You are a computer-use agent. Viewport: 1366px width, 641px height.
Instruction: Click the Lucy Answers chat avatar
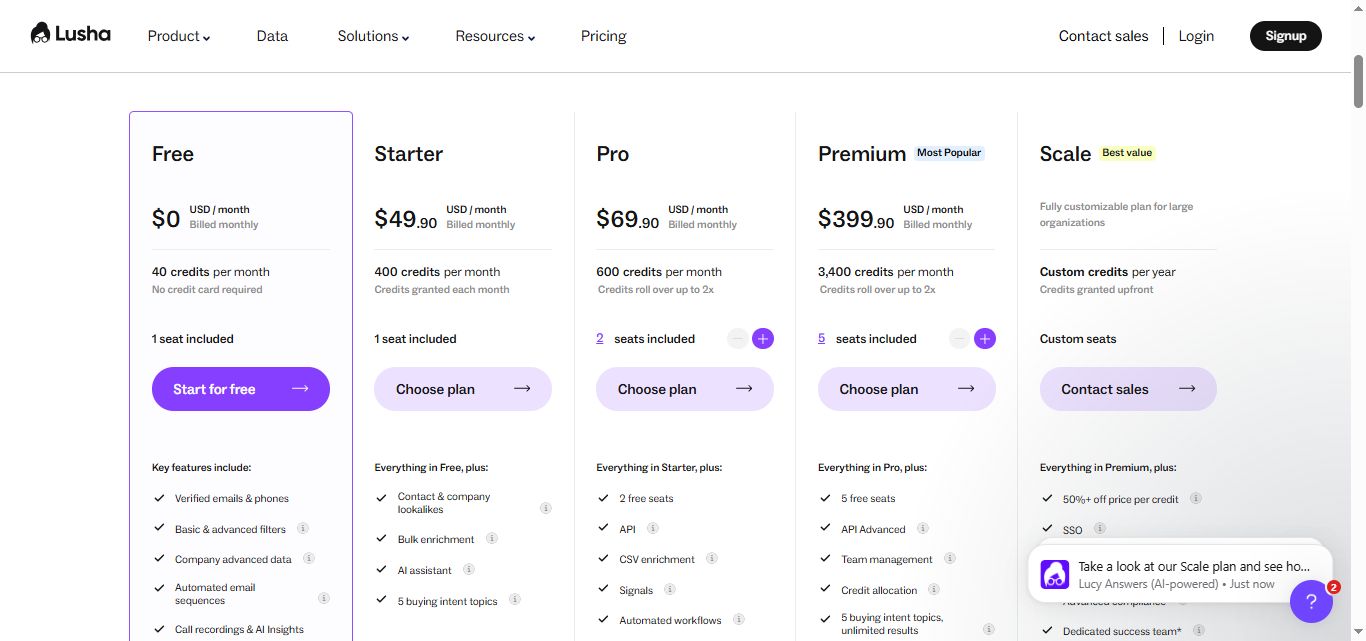pyautogui.click(x=1054, y=574)
